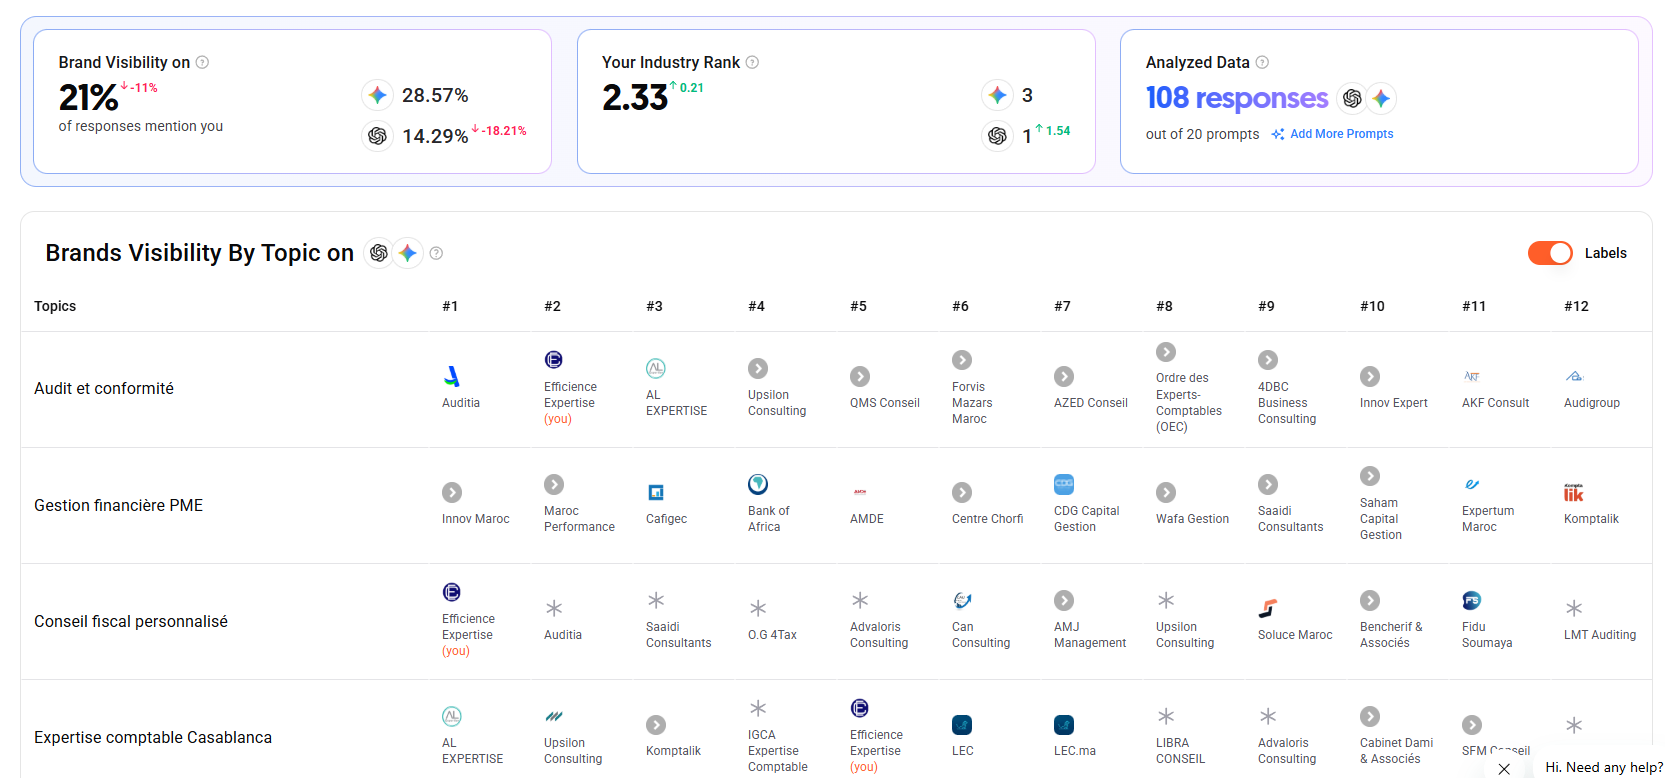Click Gemini icon in Analyzed Data card
This screenshot has width=1665, height=778.
coord(1381,98)
